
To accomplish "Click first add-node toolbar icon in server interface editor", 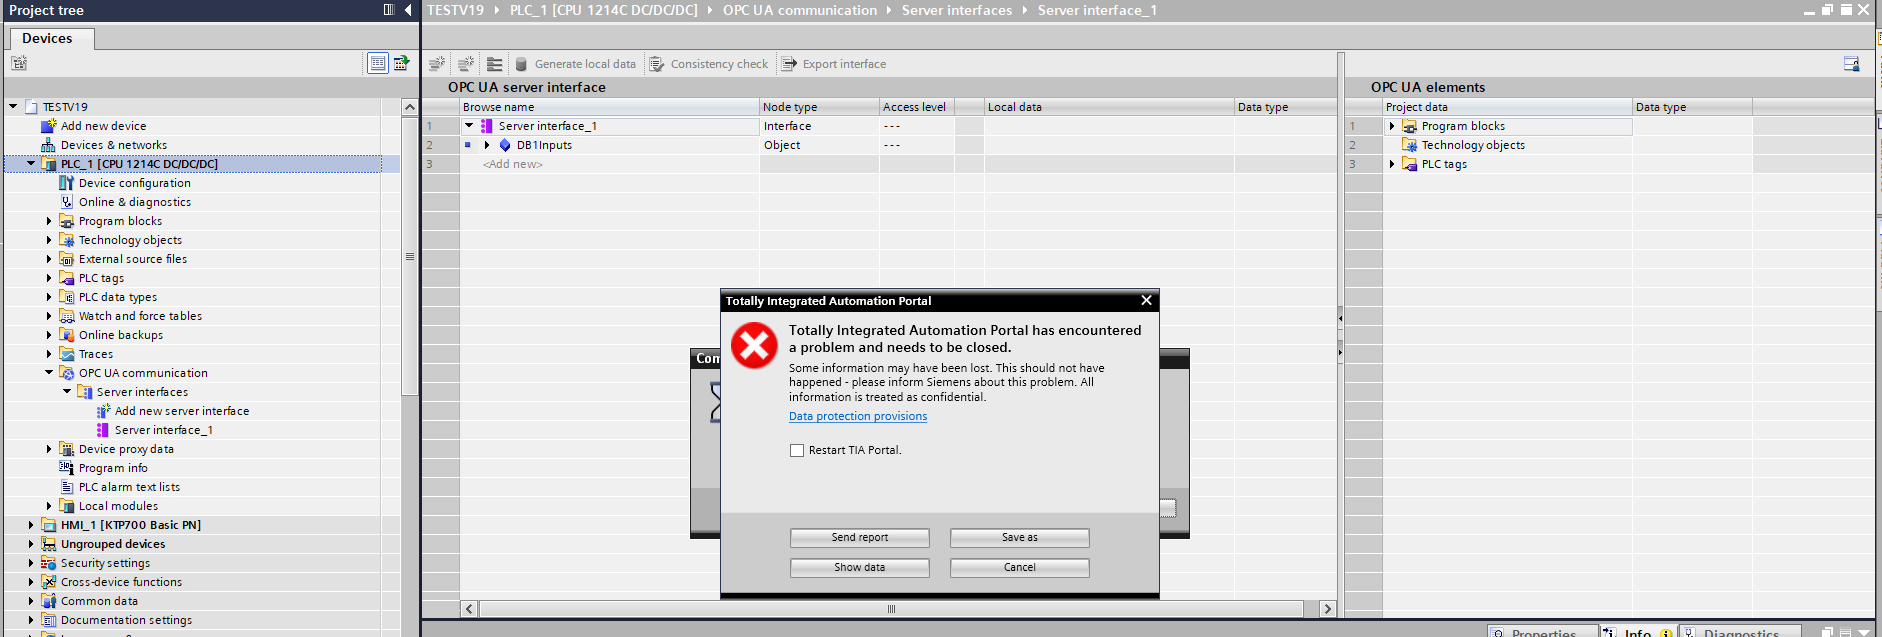I will (437, 64).
